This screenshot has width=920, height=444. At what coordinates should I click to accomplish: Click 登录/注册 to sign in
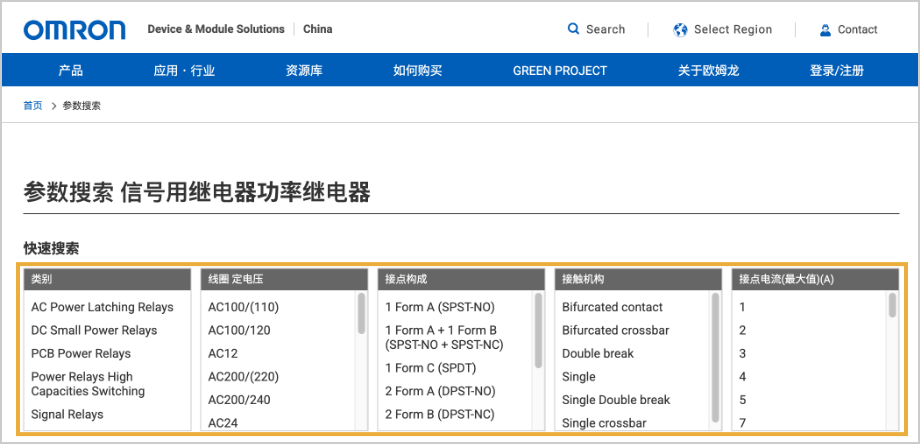pyautogui.click(x=836, y=71)
